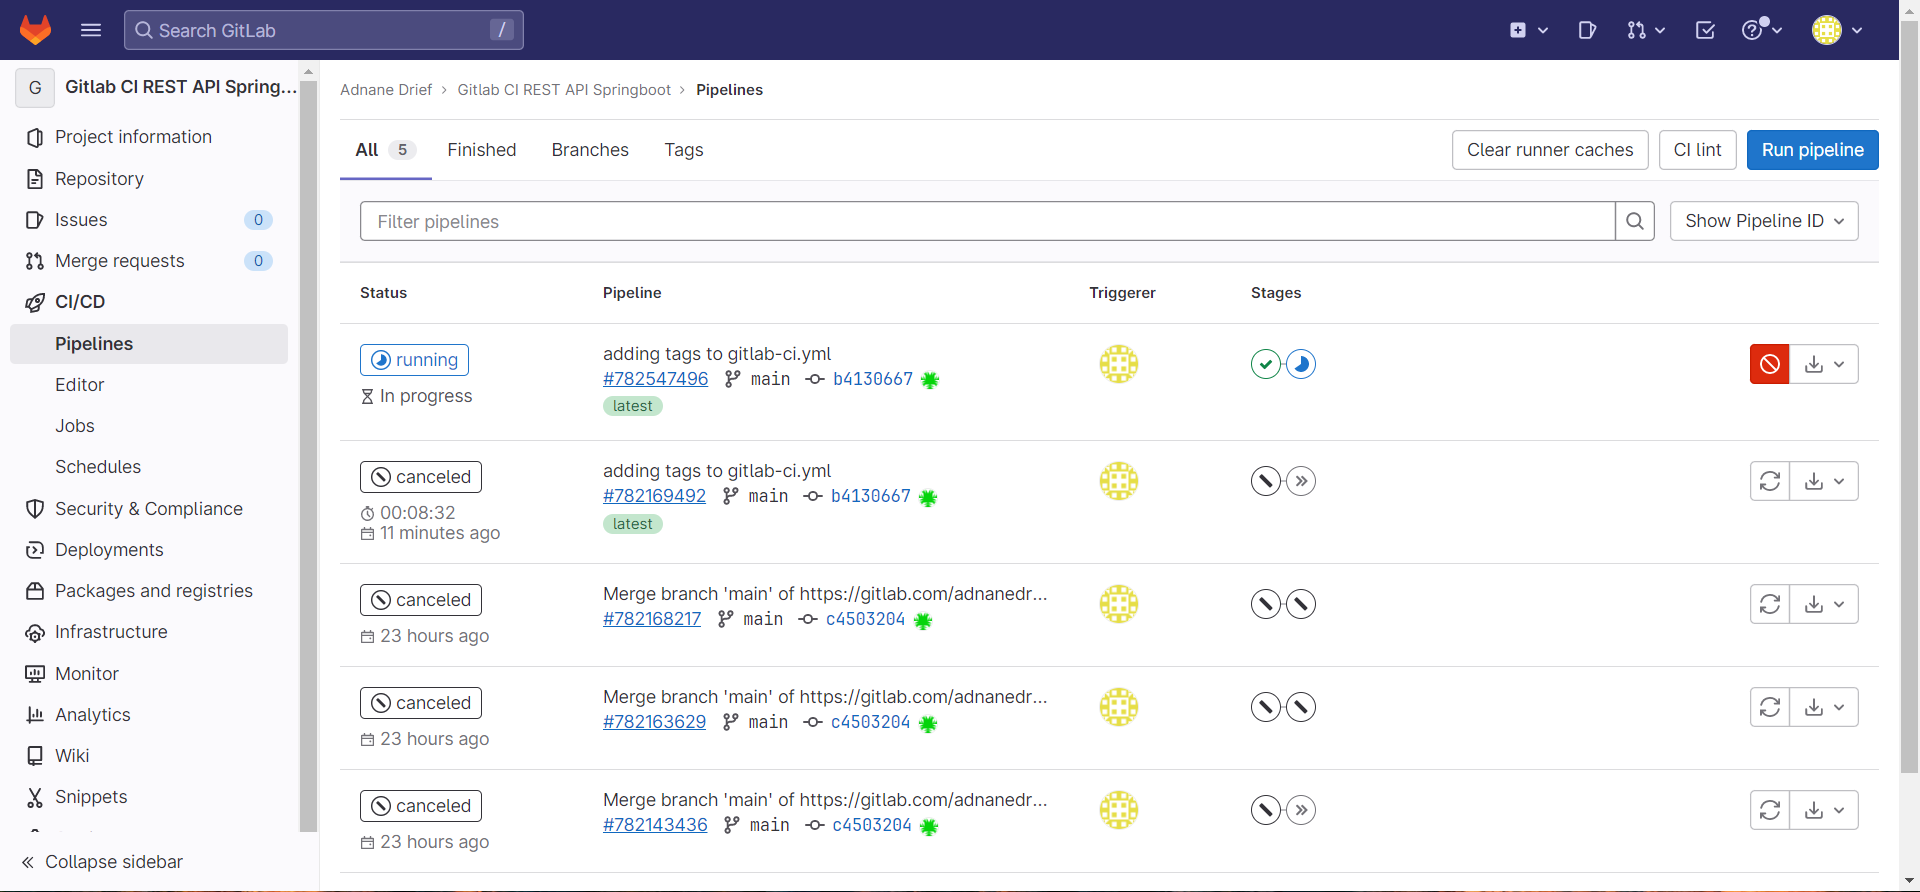This screenshot has width=1920, height=892.
Task: Click the running stage icon of first pipeline
Action: (1301, 364)
